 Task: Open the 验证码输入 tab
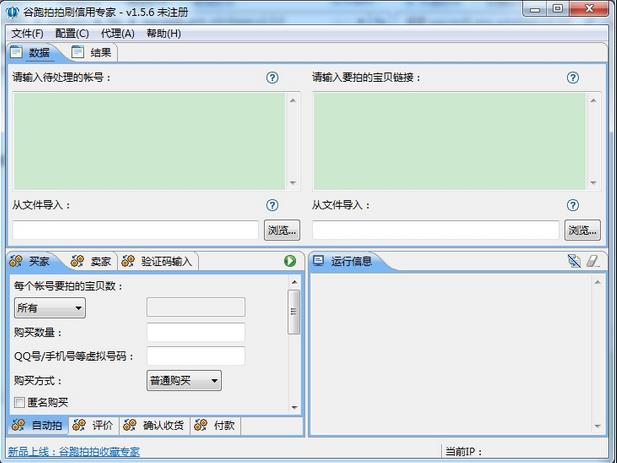(x=158, y=261)
